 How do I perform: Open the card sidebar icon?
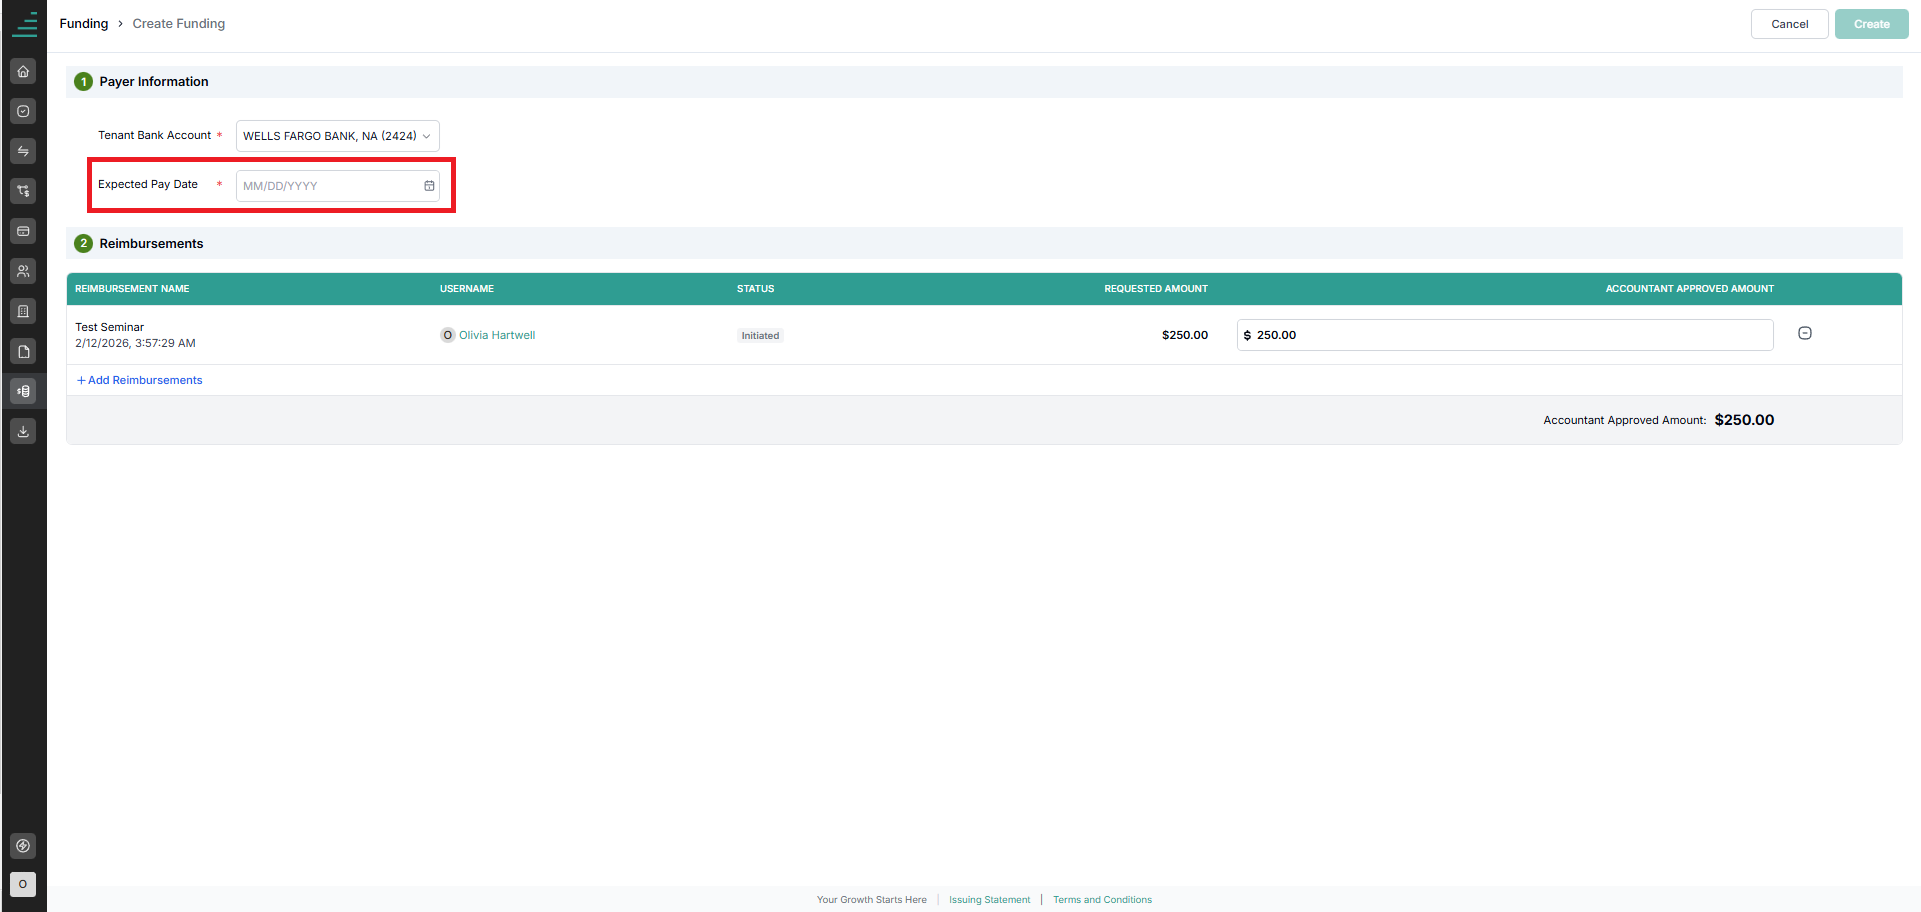[x=23, y=231]
